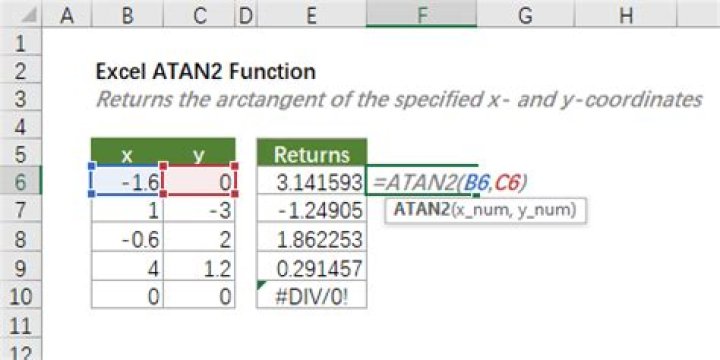This screenshot has width=720, height=360.
Task: Select row 1 header
Action: click(21, 44)
